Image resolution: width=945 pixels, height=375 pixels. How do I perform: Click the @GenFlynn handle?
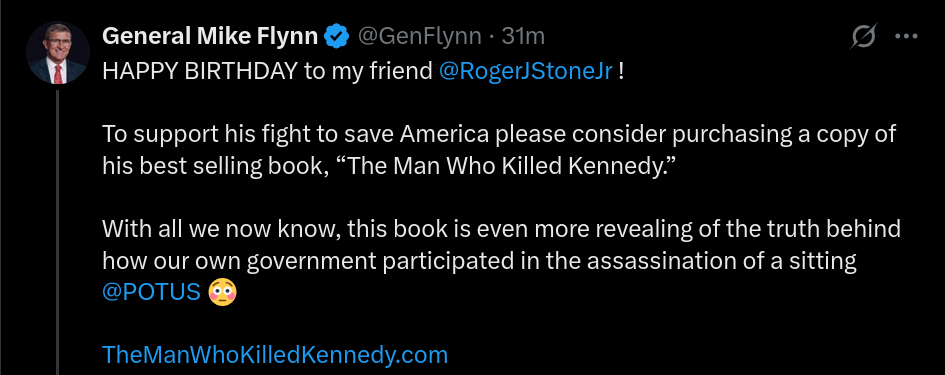coord(420,37)
